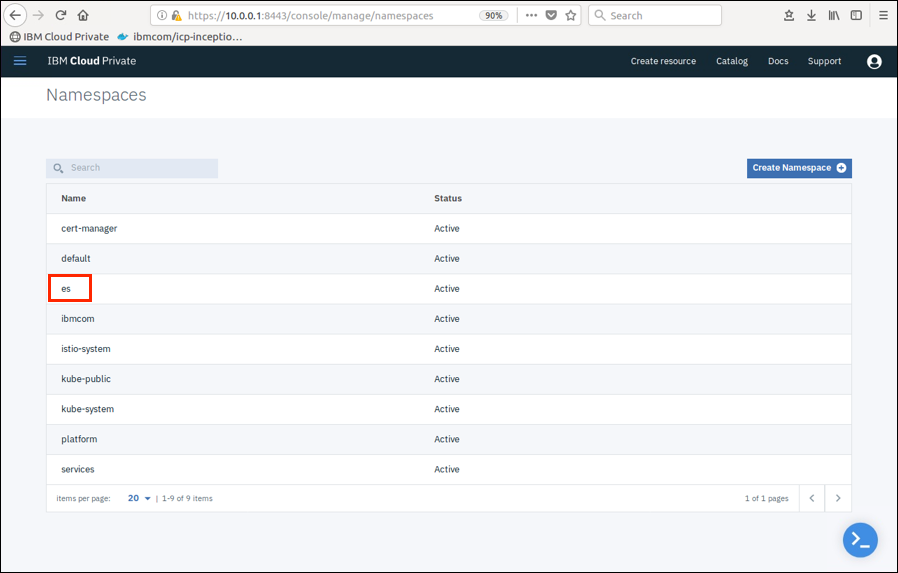Select the default namespace
Viewport: 898px width, 573px height.
76,259
